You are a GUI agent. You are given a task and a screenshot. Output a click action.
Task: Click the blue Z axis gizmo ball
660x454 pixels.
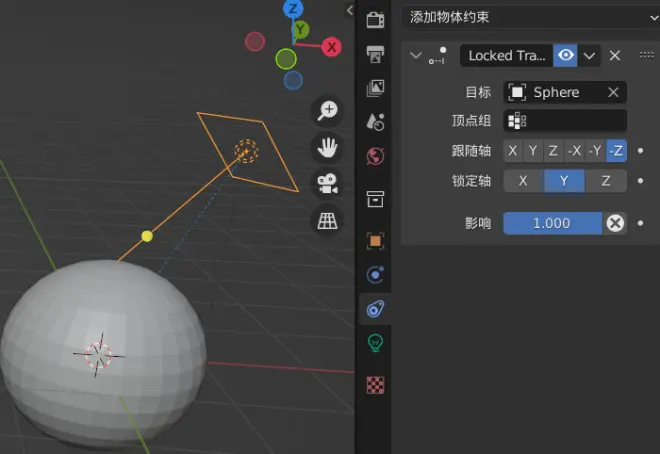point(293,8)
